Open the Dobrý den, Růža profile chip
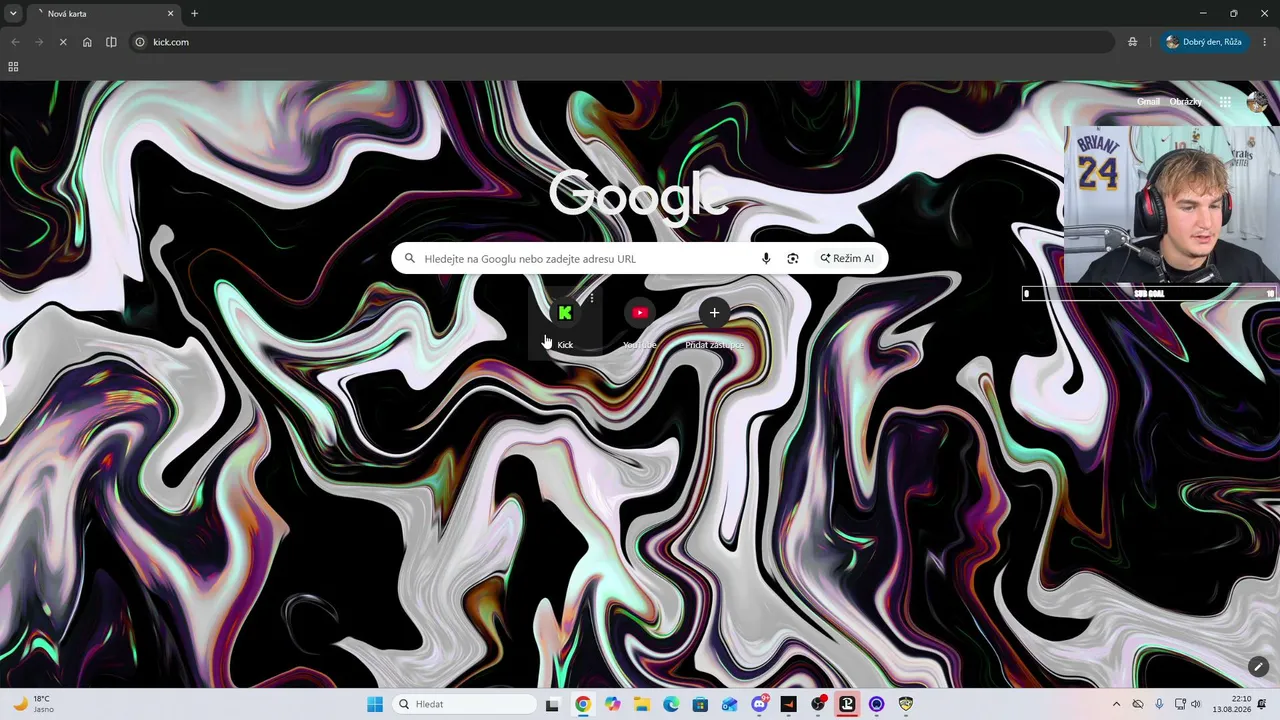Image resolution: width=1280 pixels, height=720 pixels. (1204, 42)
